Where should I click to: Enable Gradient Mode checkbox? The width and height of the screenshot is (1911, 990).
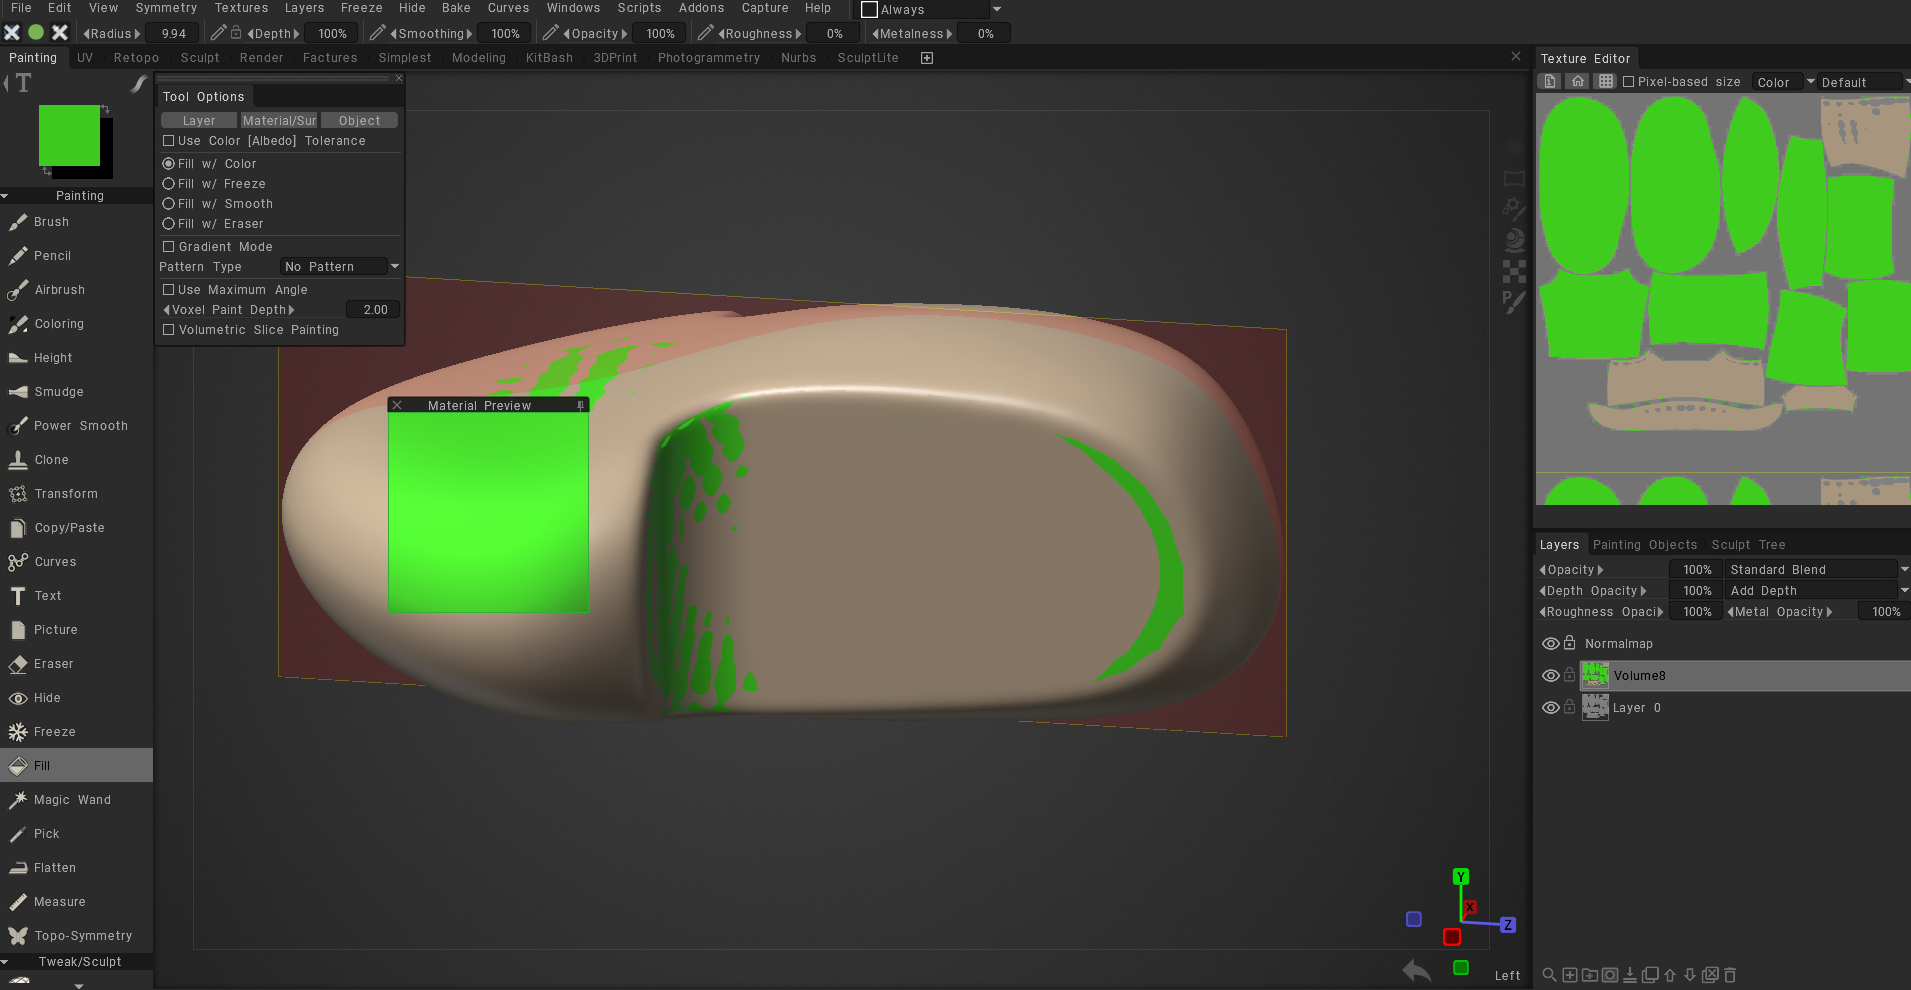[x=169, y=247]
